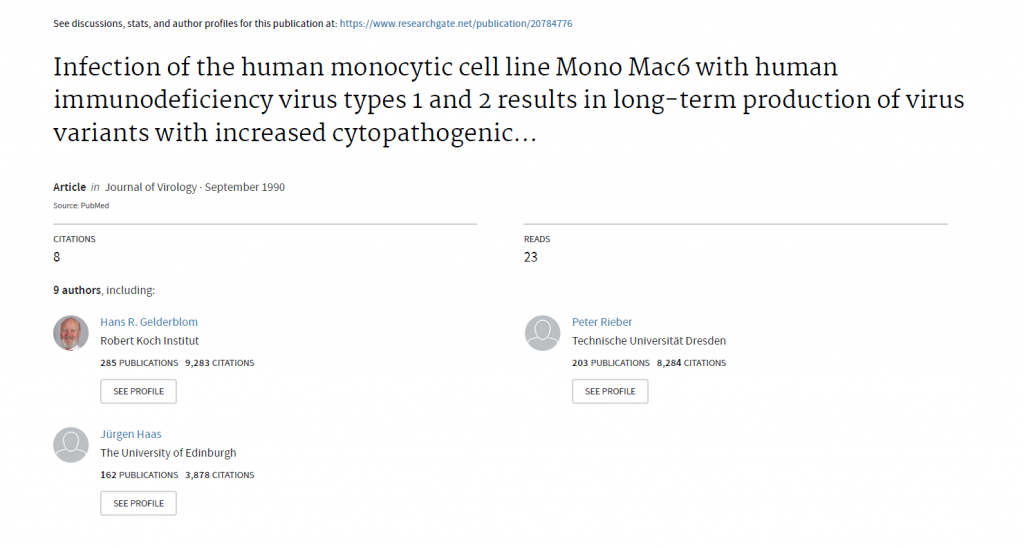Screen dimensions: 1024x548
Task: Click the Journal of Virology text
Action: click(x=151, y=187)
